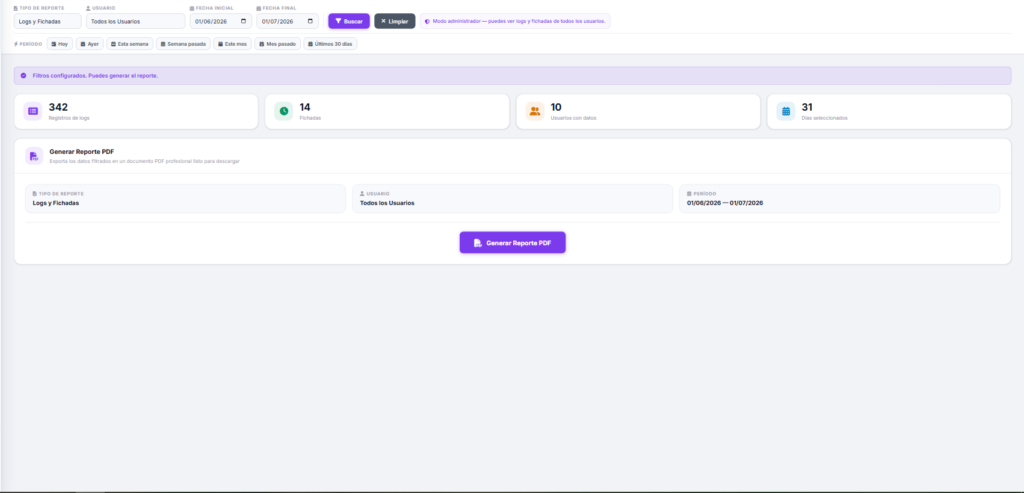Select the Hoy period shortcut
The height and width of the screenshot is (493, 1024).
click(x=59, y=44)
